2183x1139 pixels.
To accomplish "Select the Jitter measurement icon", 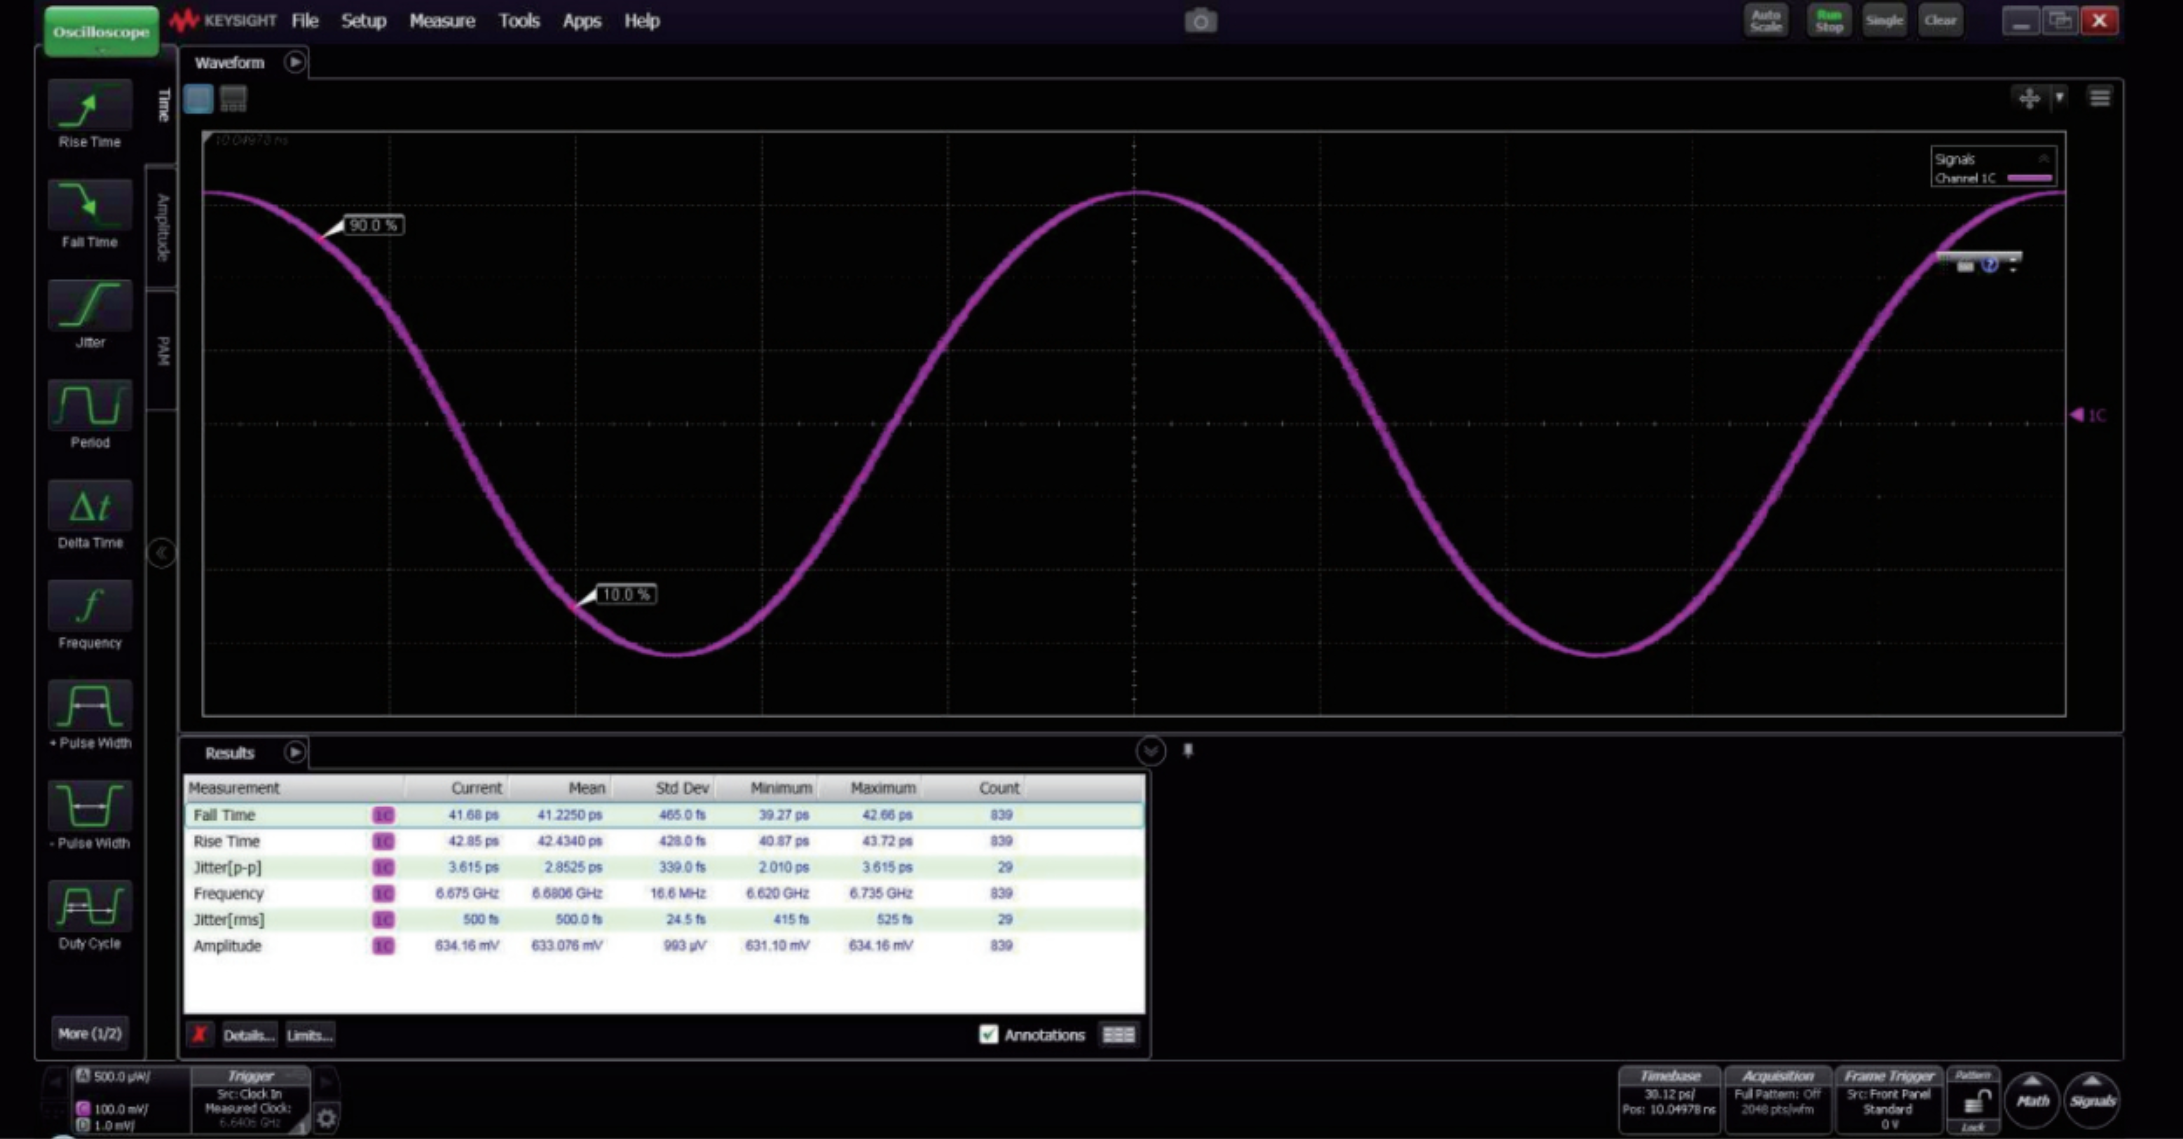I will pyautogui.click(x=90, y=305).
